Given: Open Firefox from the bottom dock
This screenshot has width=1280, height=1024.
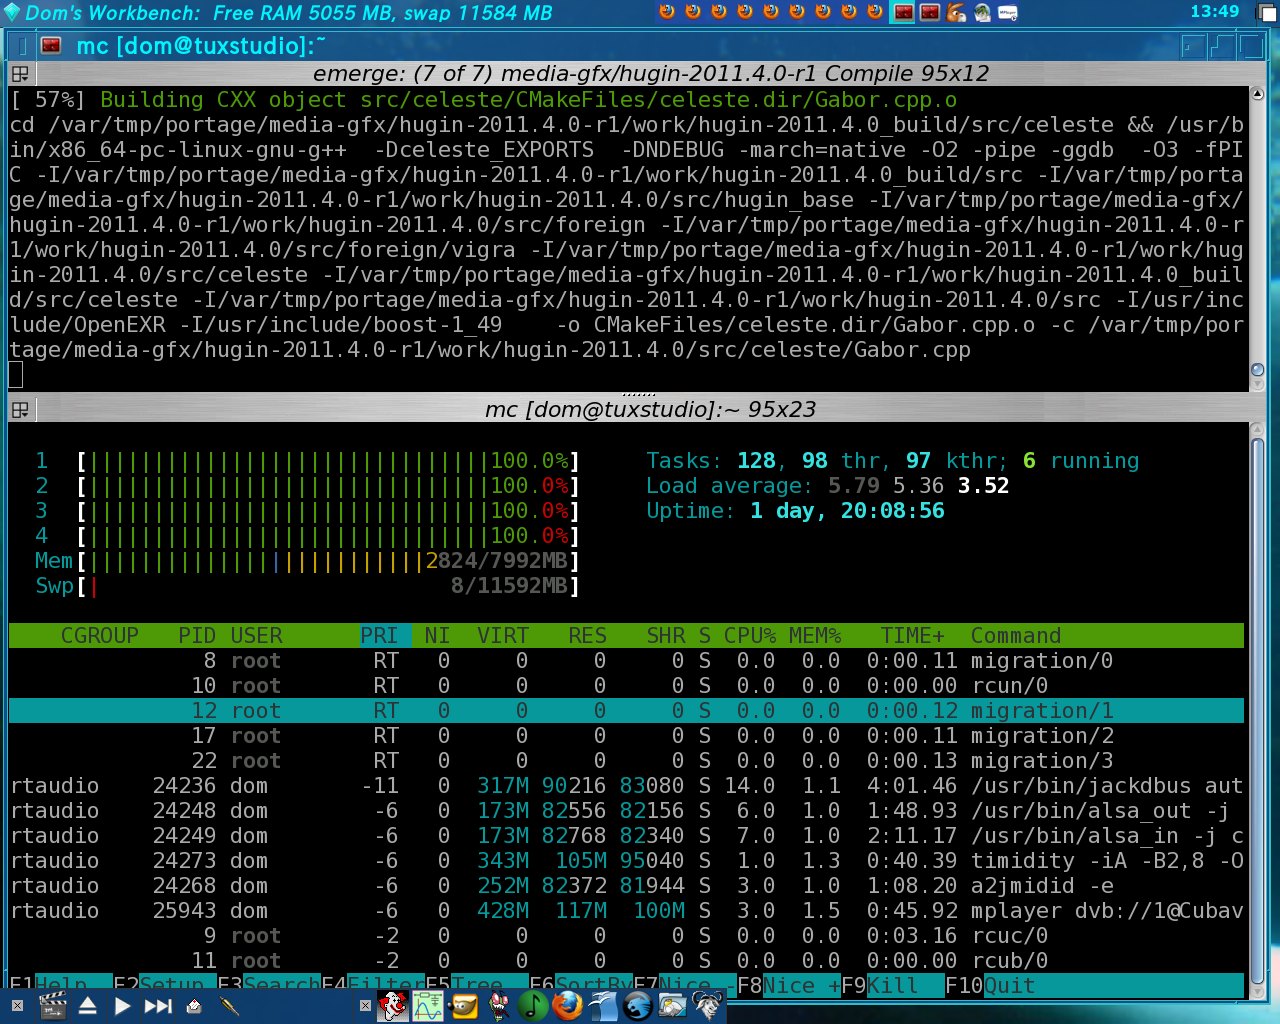Looking at the screenshot, I should point(567,1005).
